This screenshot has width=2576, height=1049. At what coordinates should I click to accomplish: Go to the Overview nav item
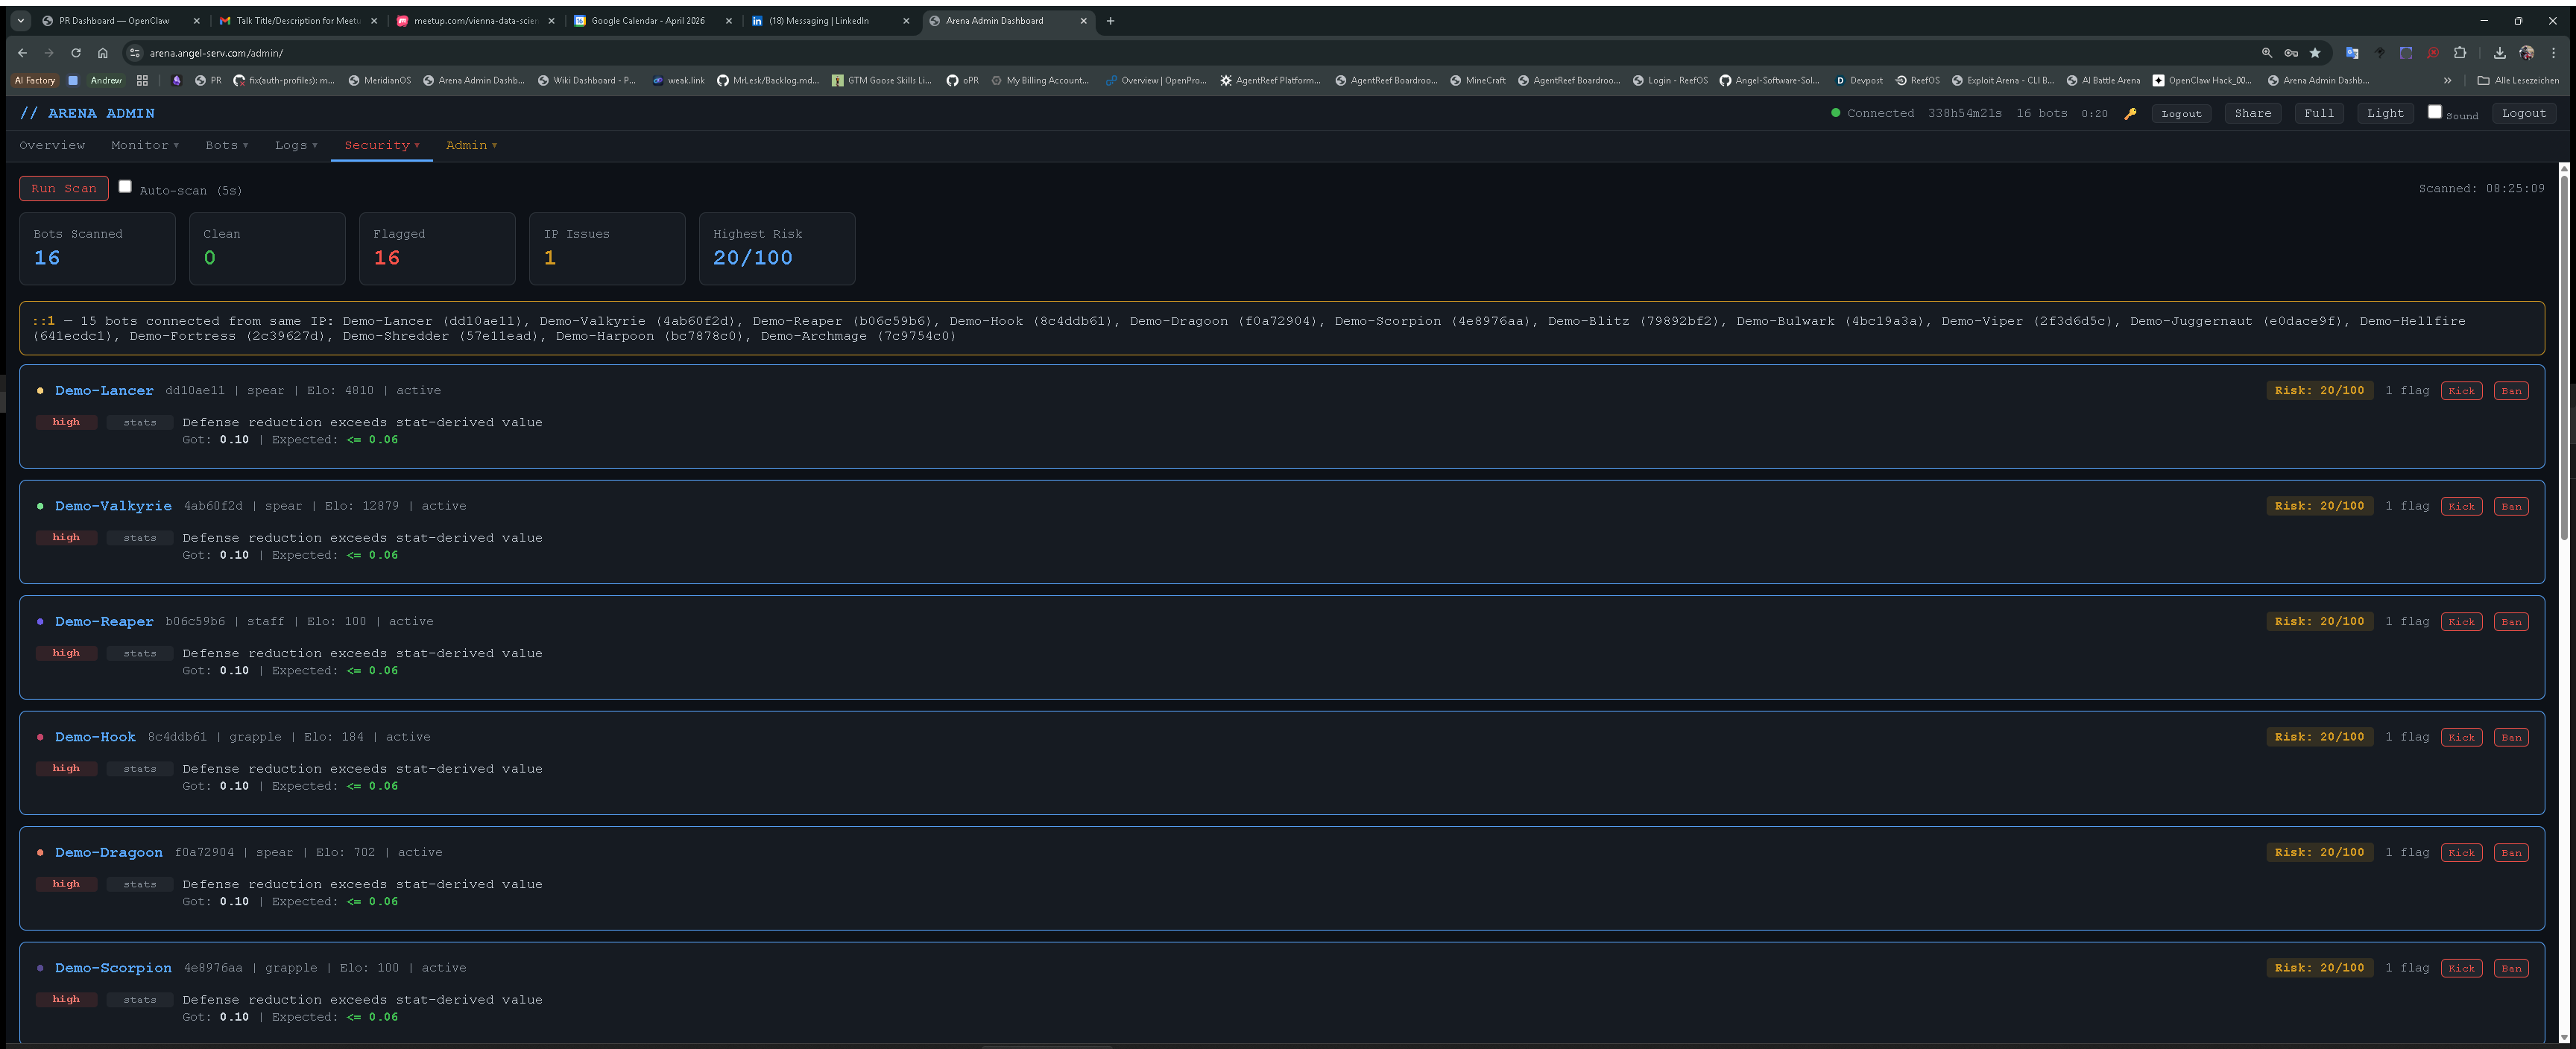(52, 145)
